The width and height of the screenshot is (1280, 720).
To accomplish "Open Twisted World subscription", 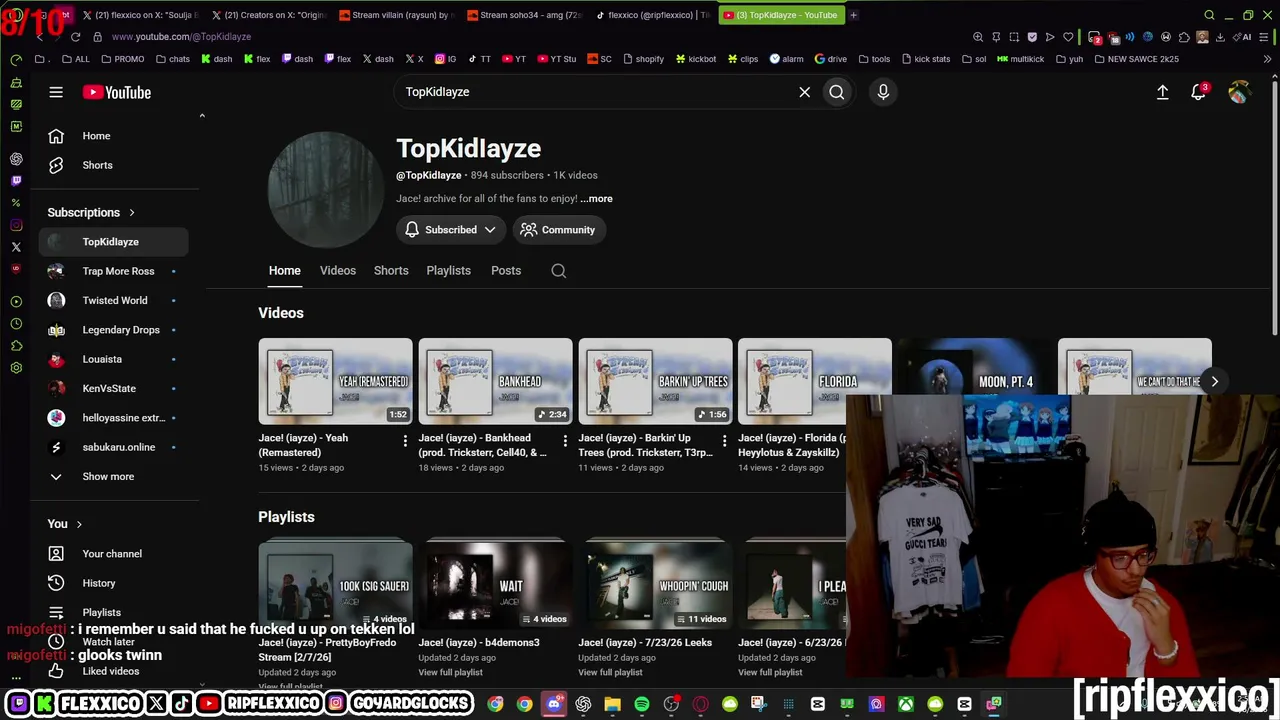I will [x=113, y=300].
